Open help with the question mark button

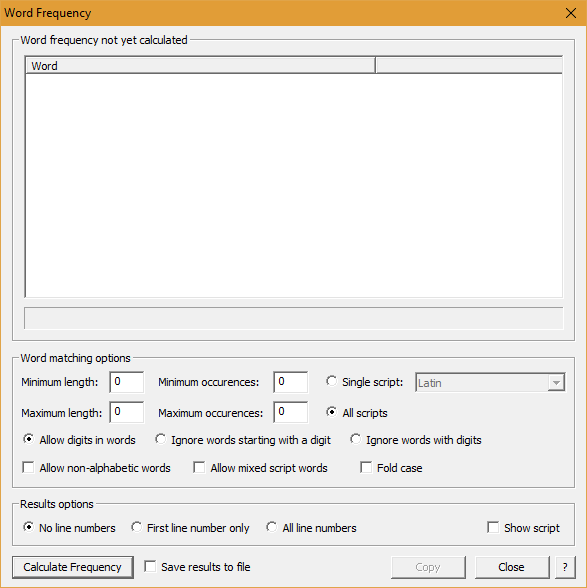(565, 567)
